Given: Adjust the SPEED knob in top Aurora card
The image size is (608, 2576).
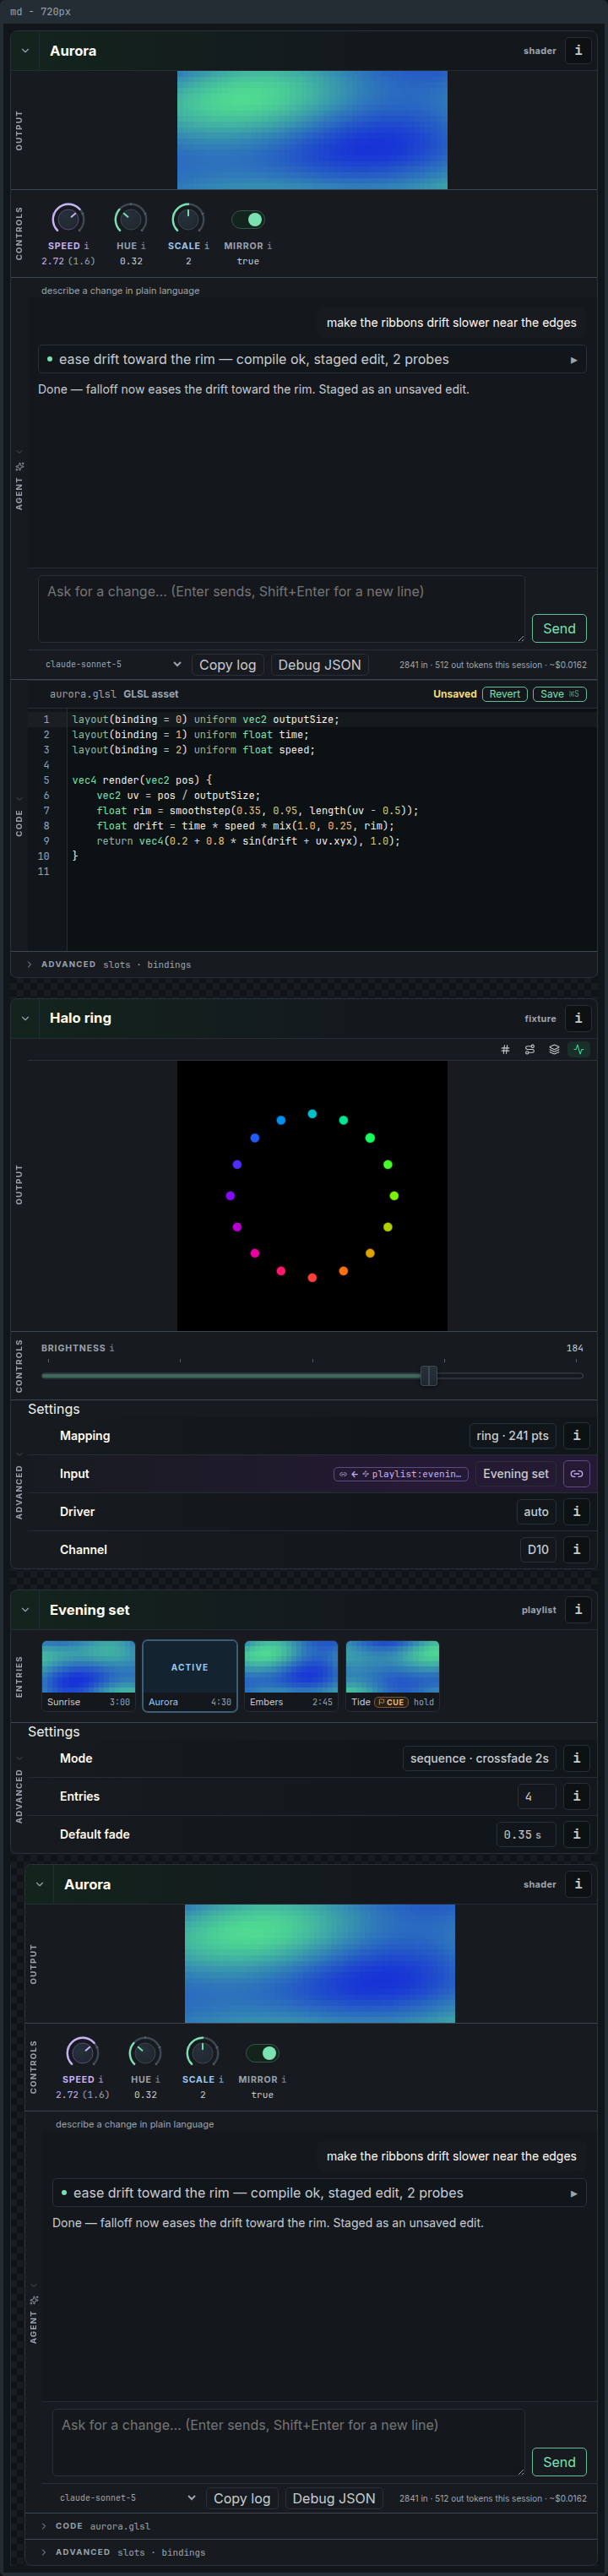Looking at the screenshot, I should pyautogui.click(x=68, y=218).
